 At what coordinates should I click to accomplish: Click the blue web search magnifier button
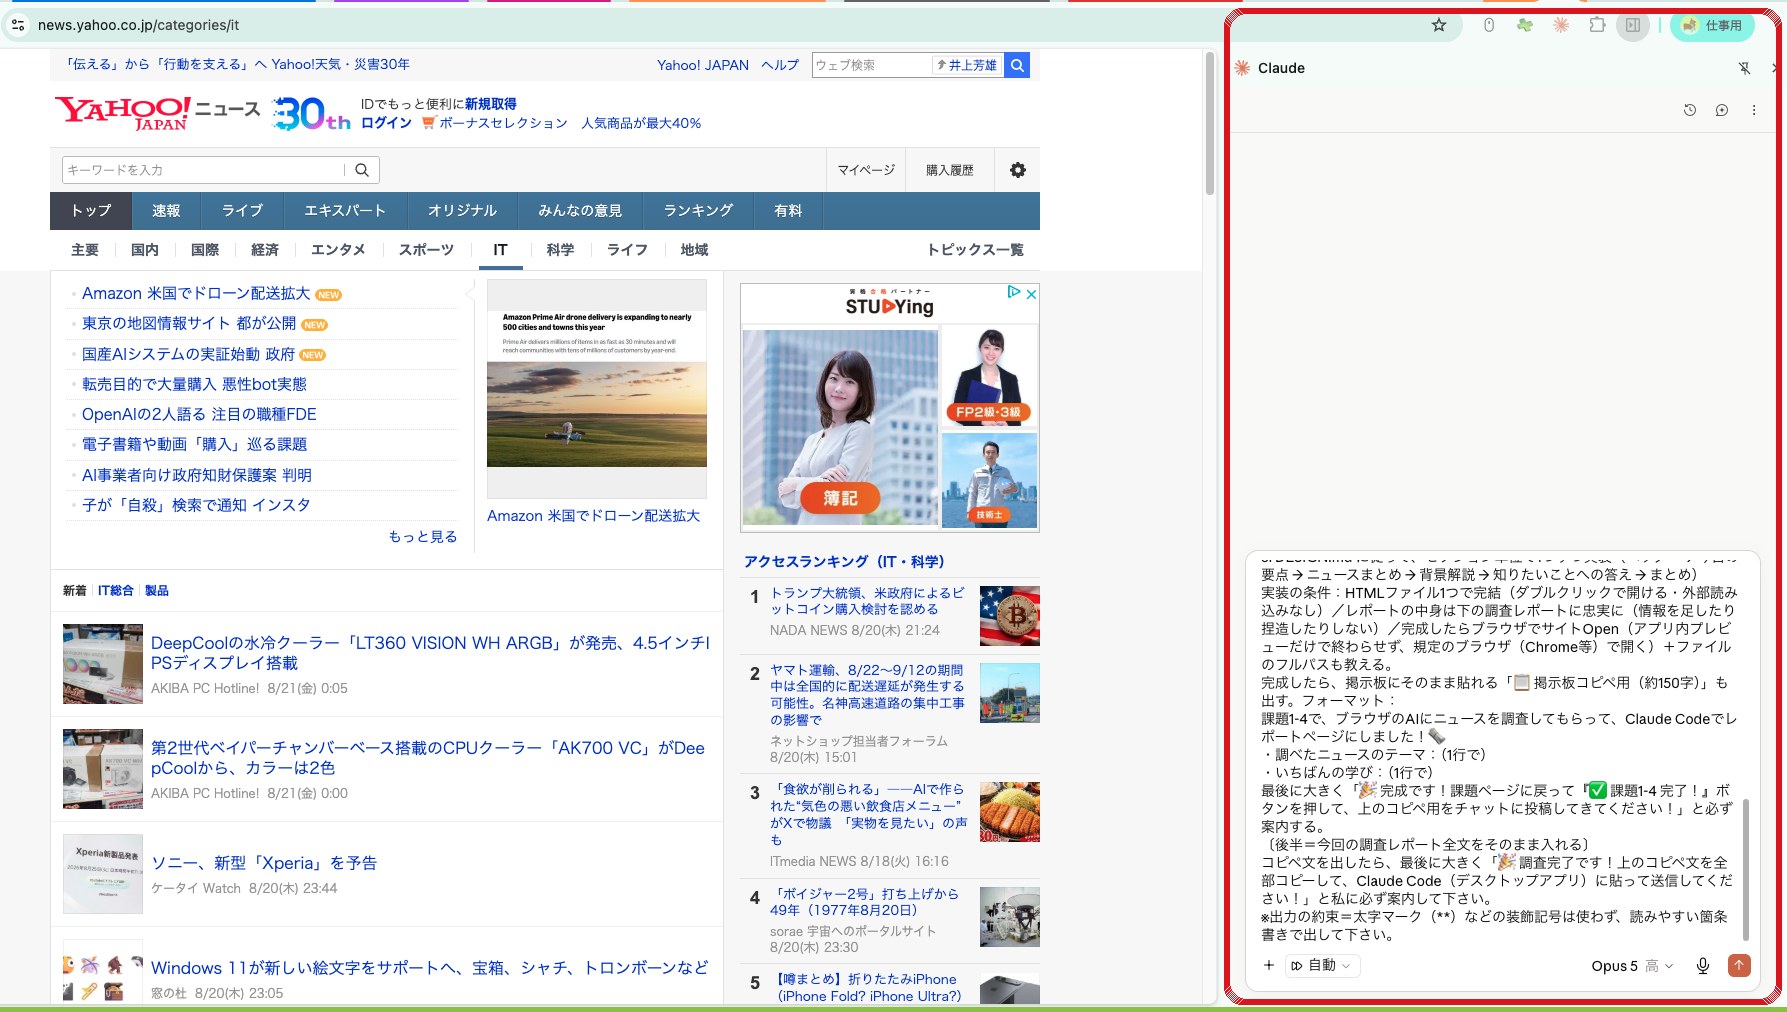coord(1017,65)
